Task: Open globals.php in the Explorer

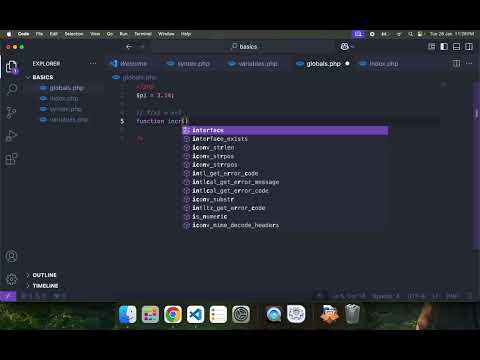Action: 67,88
